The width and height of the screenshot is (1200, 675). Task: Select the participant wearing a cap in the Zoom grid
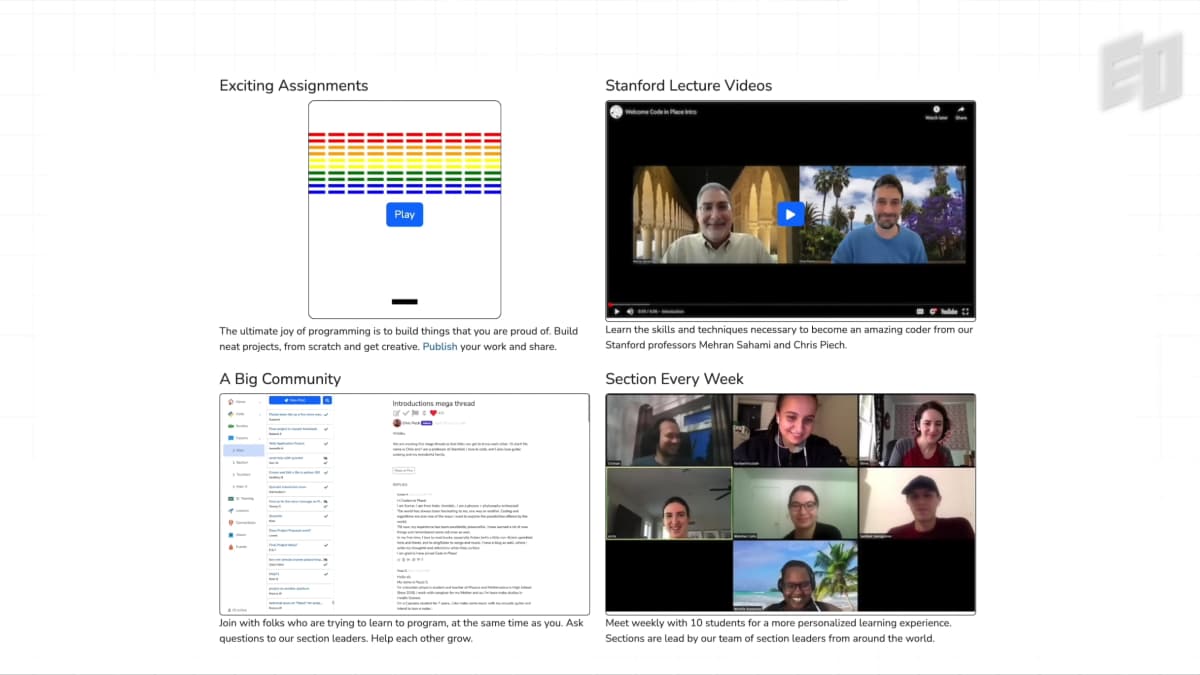point(917,503)
